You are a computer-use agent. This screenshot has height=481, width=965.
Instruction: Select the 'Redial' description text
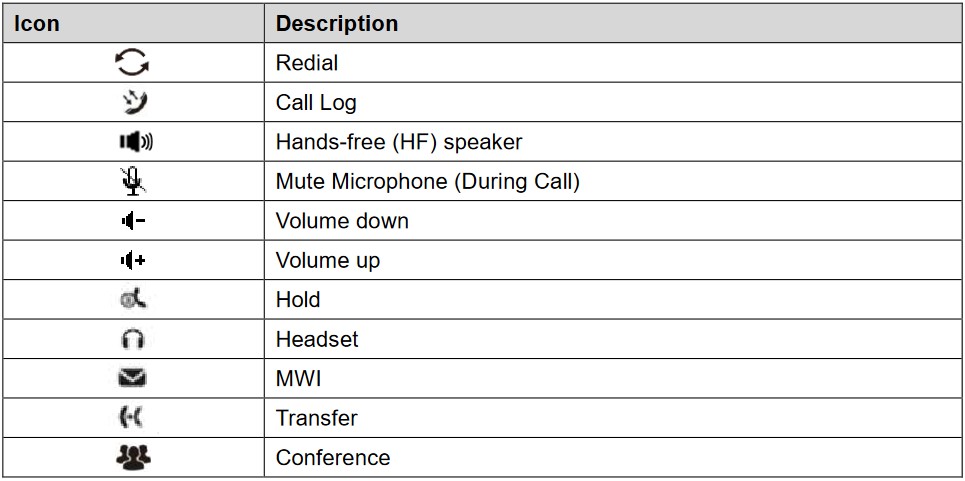(307, 63)
